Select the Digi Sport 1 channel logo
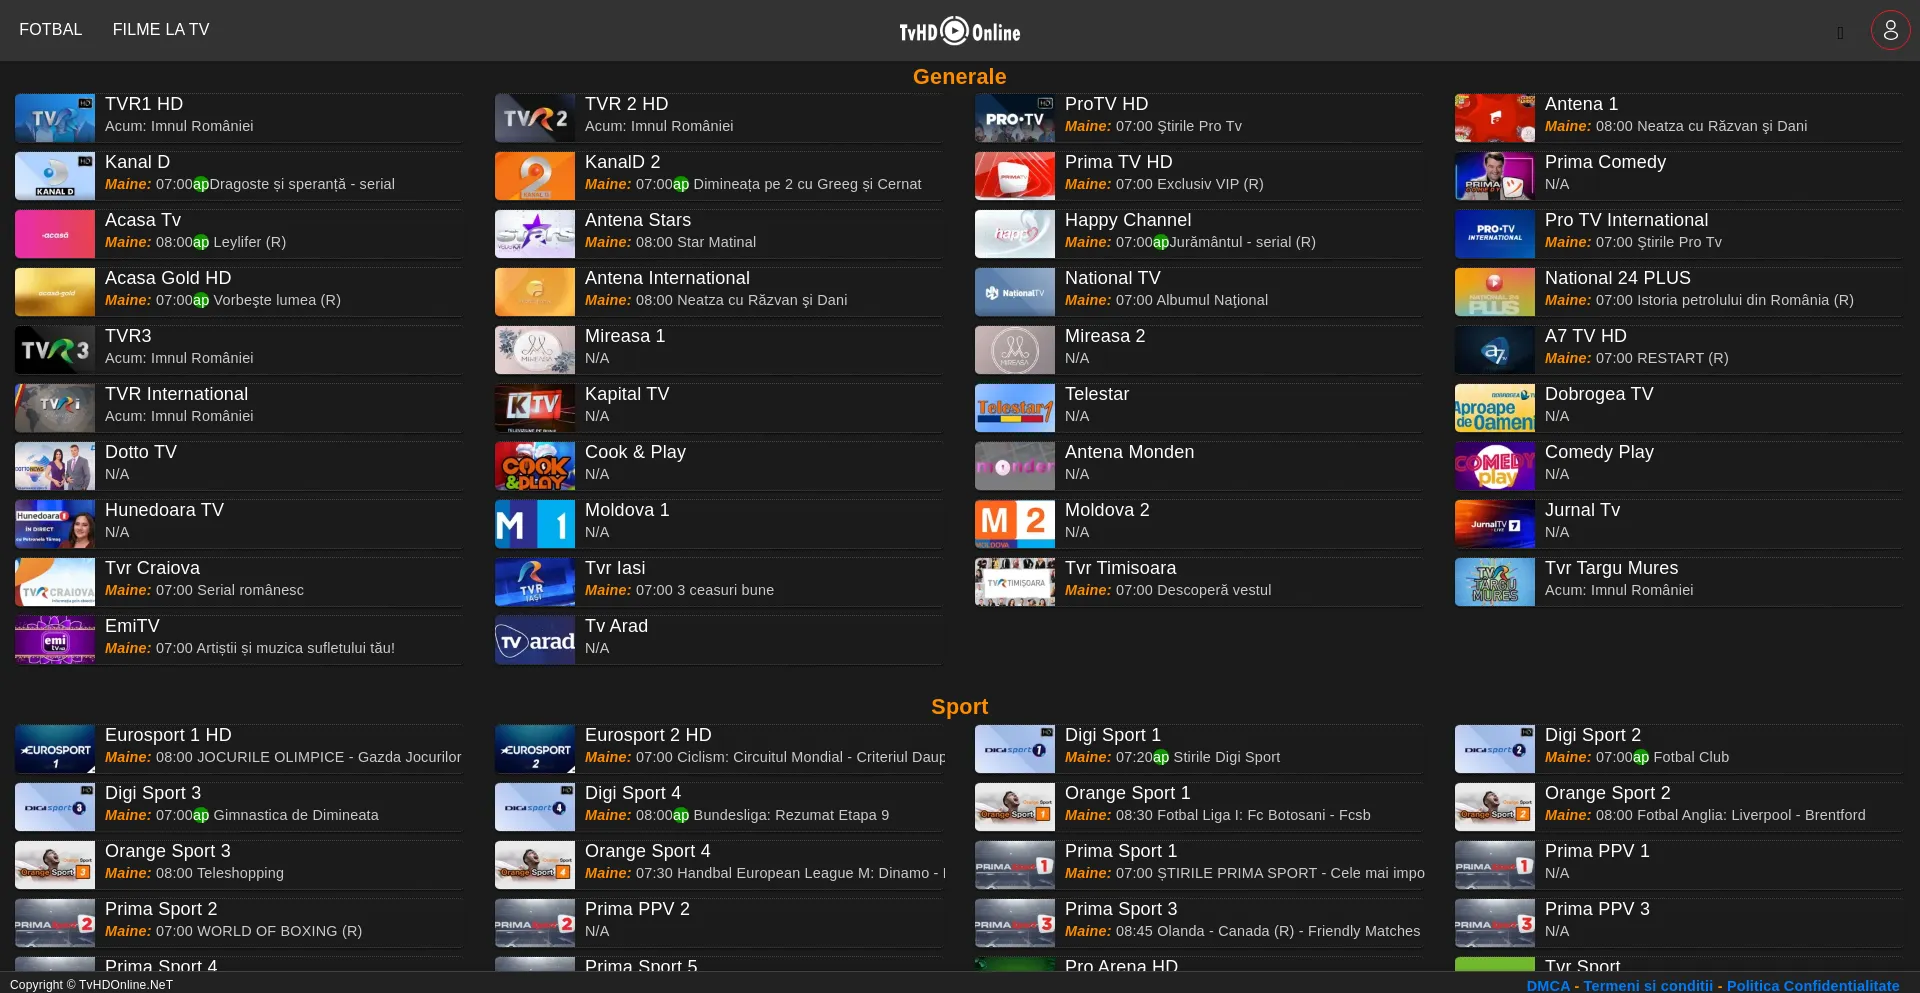 (1014, 748)
